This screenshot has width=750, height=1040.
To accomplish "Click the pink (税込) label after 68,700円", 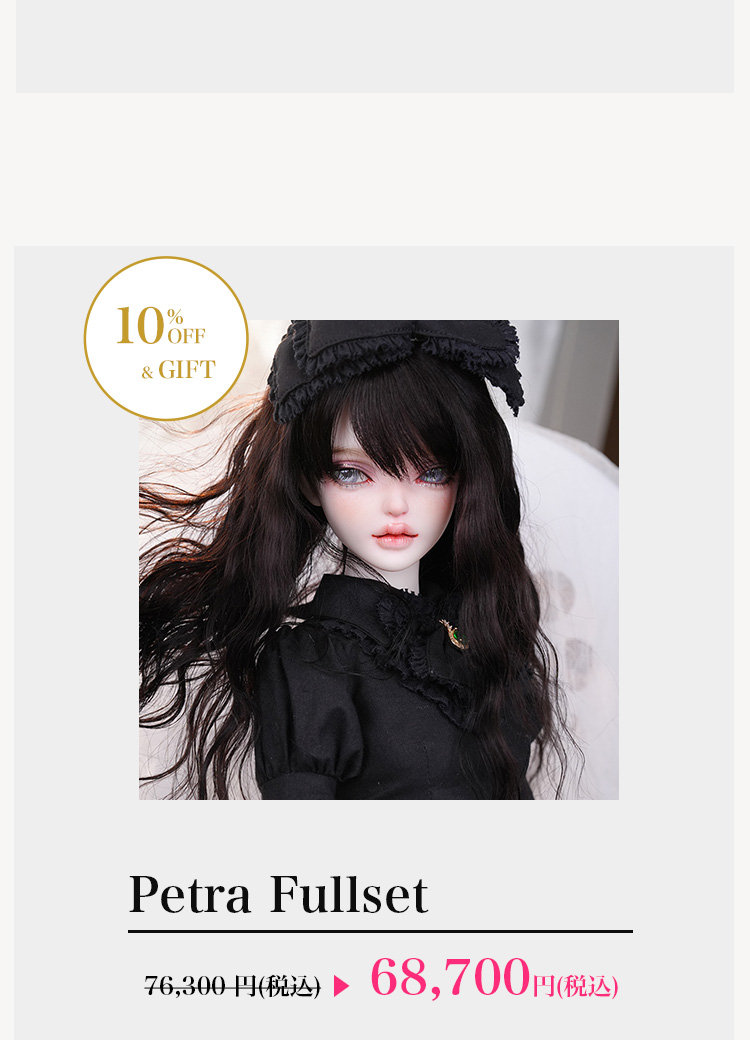I will pyautogui.click(x=588, y=987).
